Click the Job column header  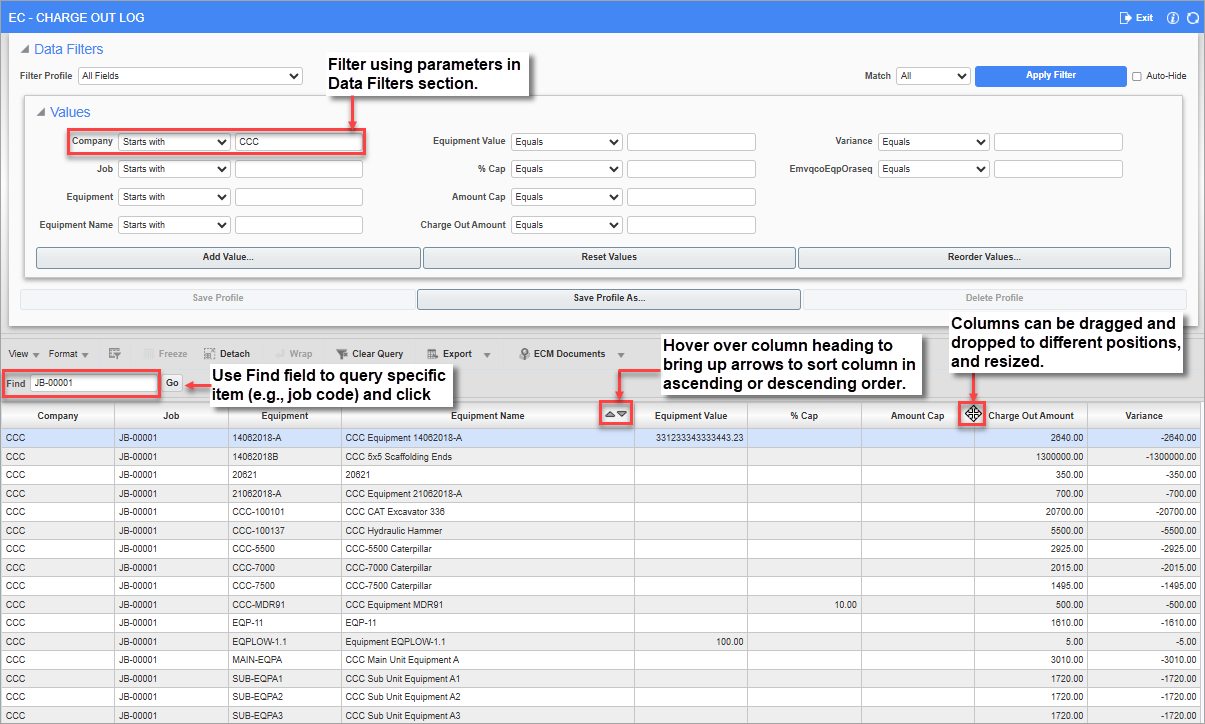(172, 416)
